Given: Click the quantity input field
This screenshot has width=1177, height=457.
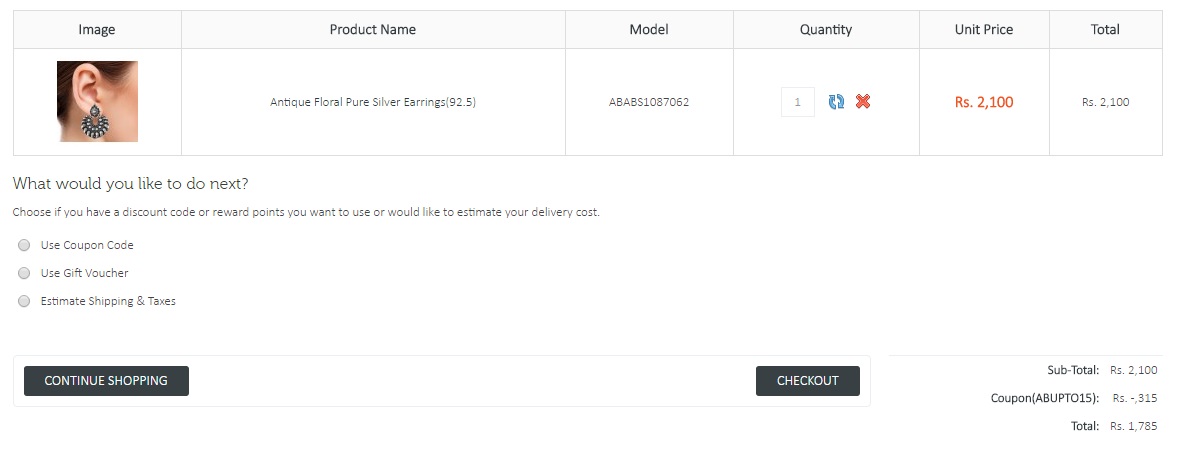Looking at the screenshot, I should (x=797, y=102).
